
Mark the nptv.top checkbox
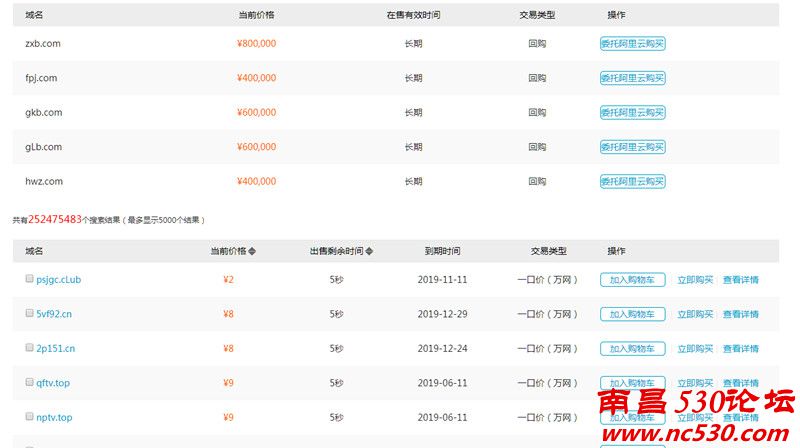click(29, 416)
